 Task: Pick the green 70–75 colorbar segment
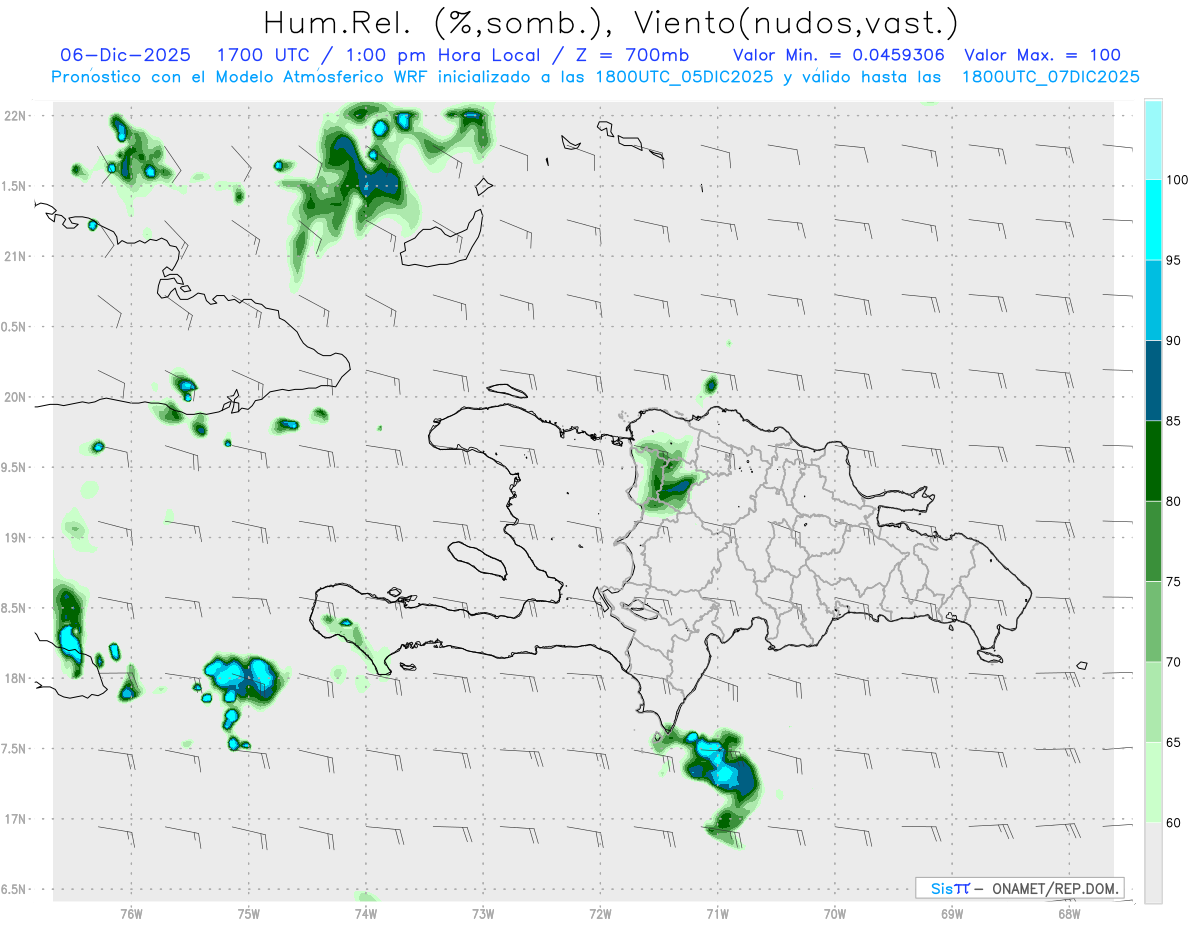(x=1153, y=622)
